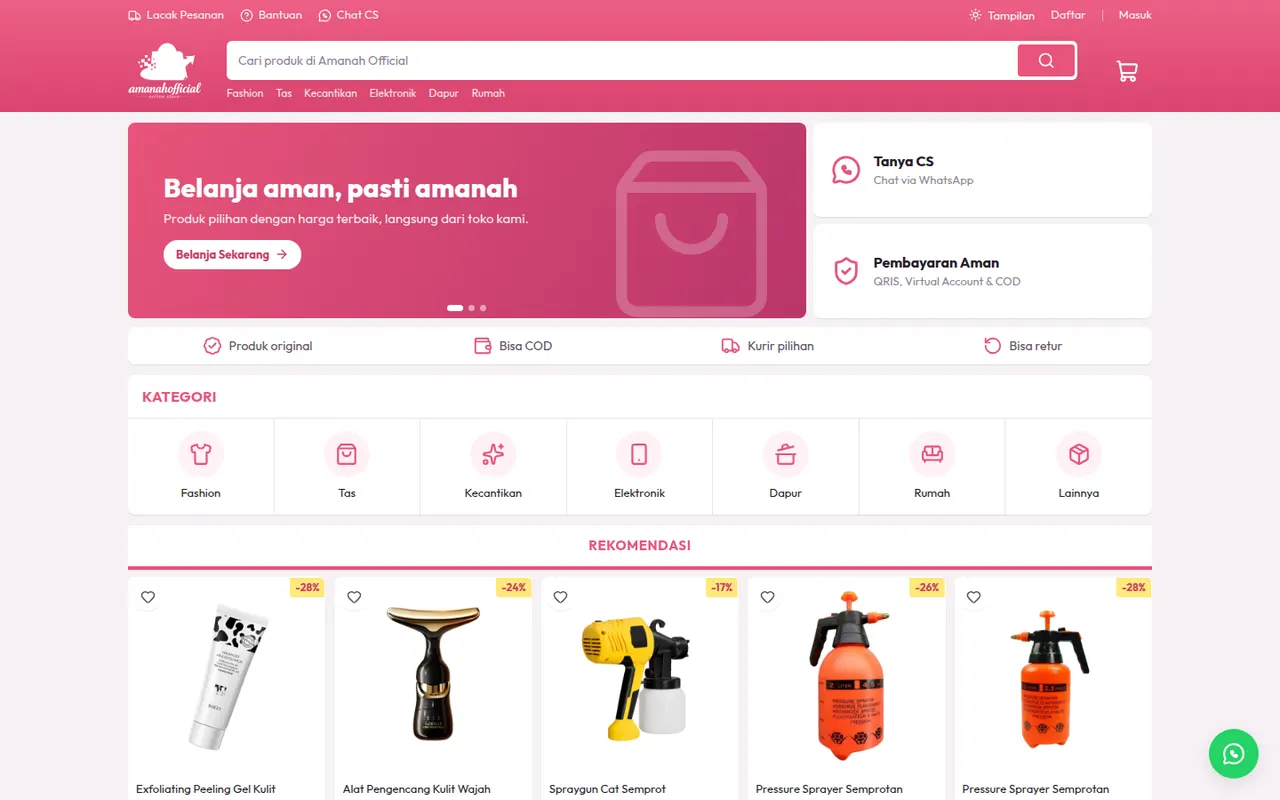Select Elektronik under the search bar
The width and height of the screenshot is (1280, 800).
tap(393, 93)
